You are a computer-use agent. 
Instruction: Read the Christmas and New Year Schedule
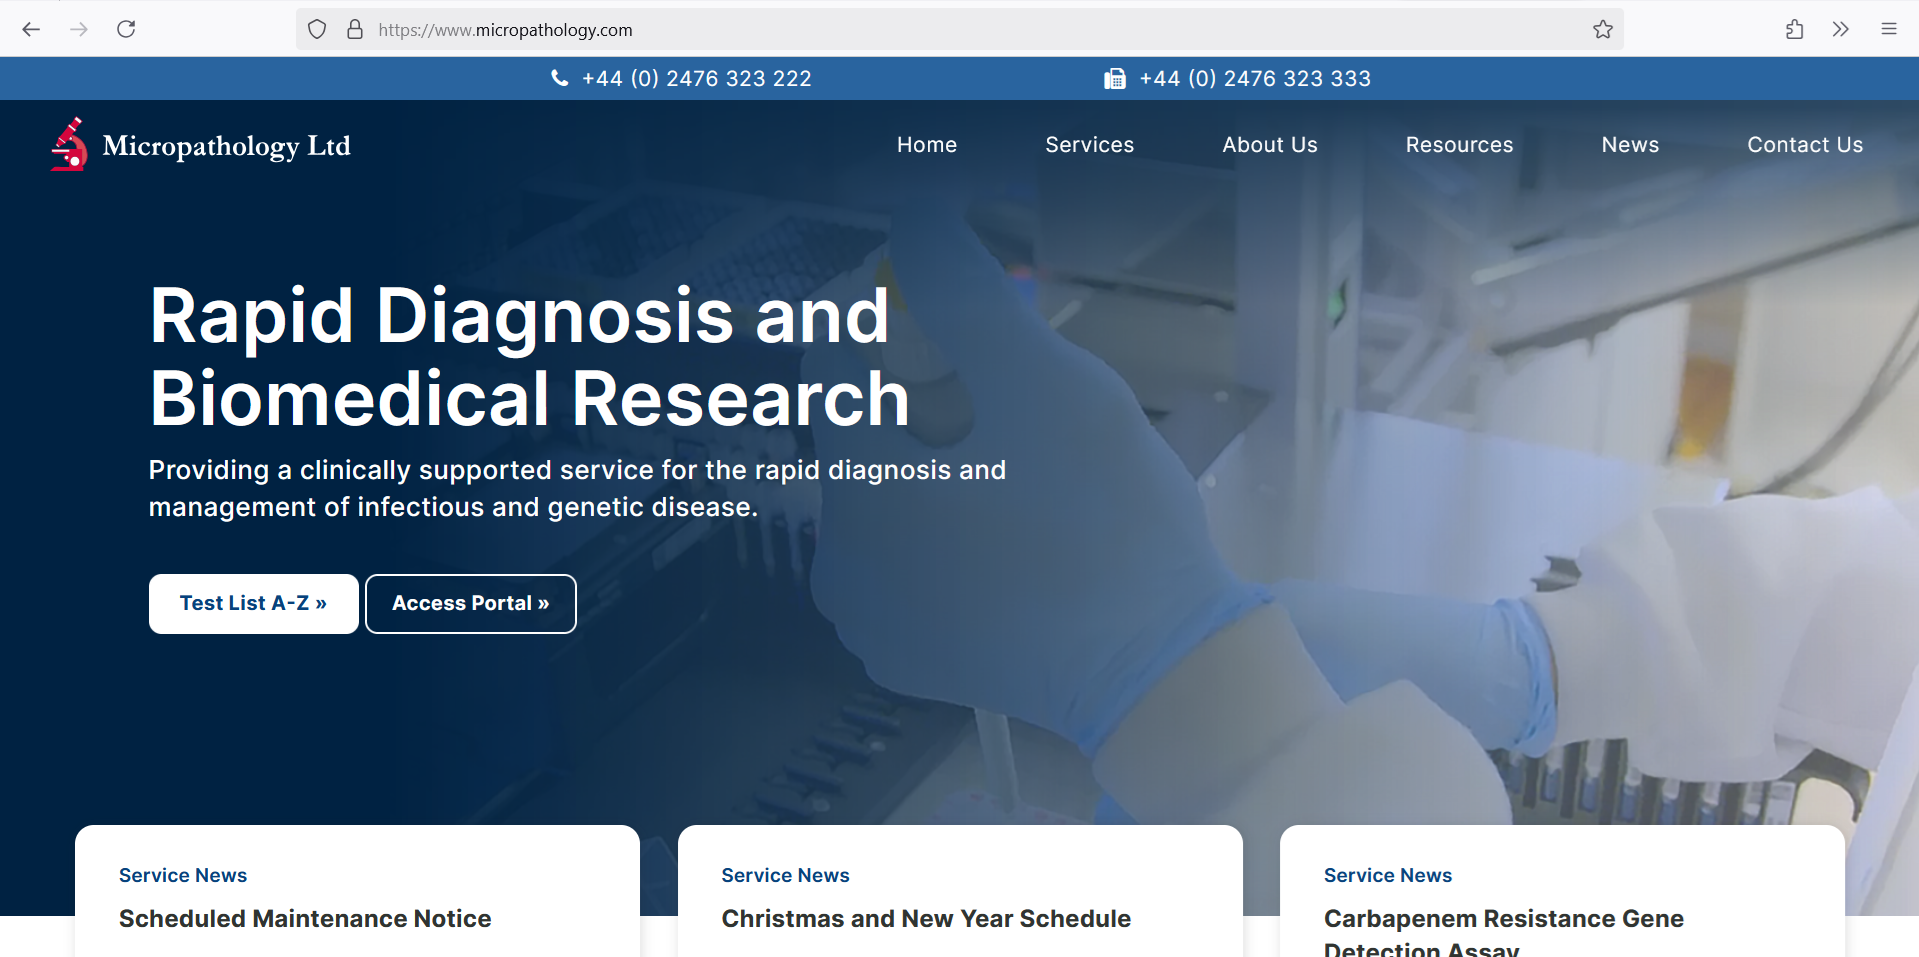click(925, 918)
